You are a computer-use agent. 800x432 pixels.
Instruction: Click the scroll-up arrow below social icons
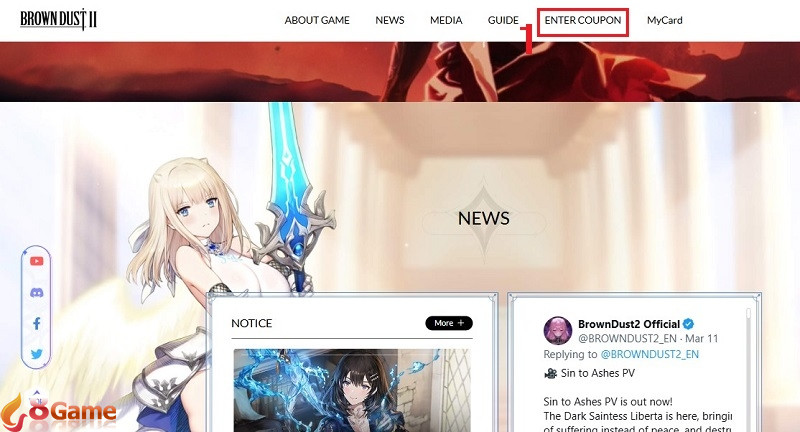tap(37, 392)
